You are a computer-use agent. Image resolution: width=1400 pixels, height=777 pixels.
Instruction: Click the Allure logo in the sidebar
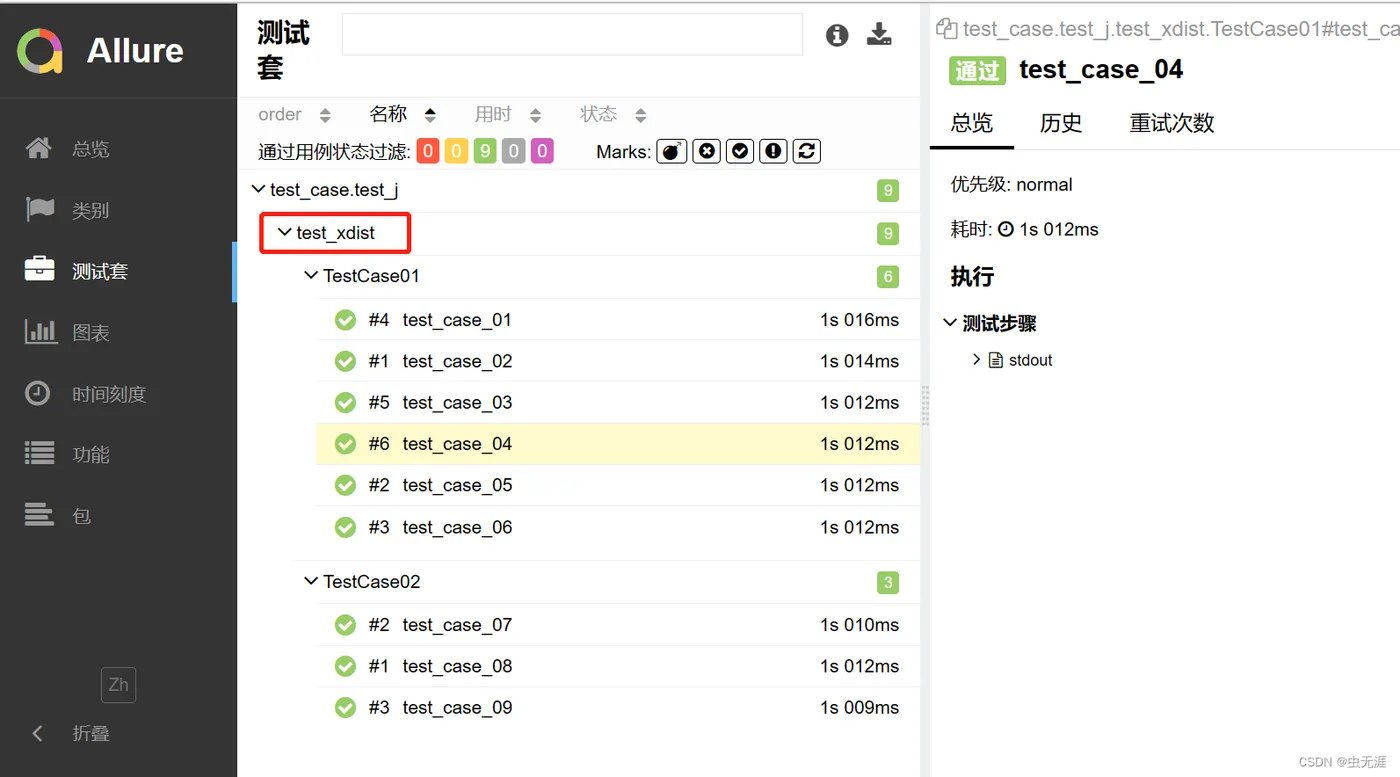100,50
